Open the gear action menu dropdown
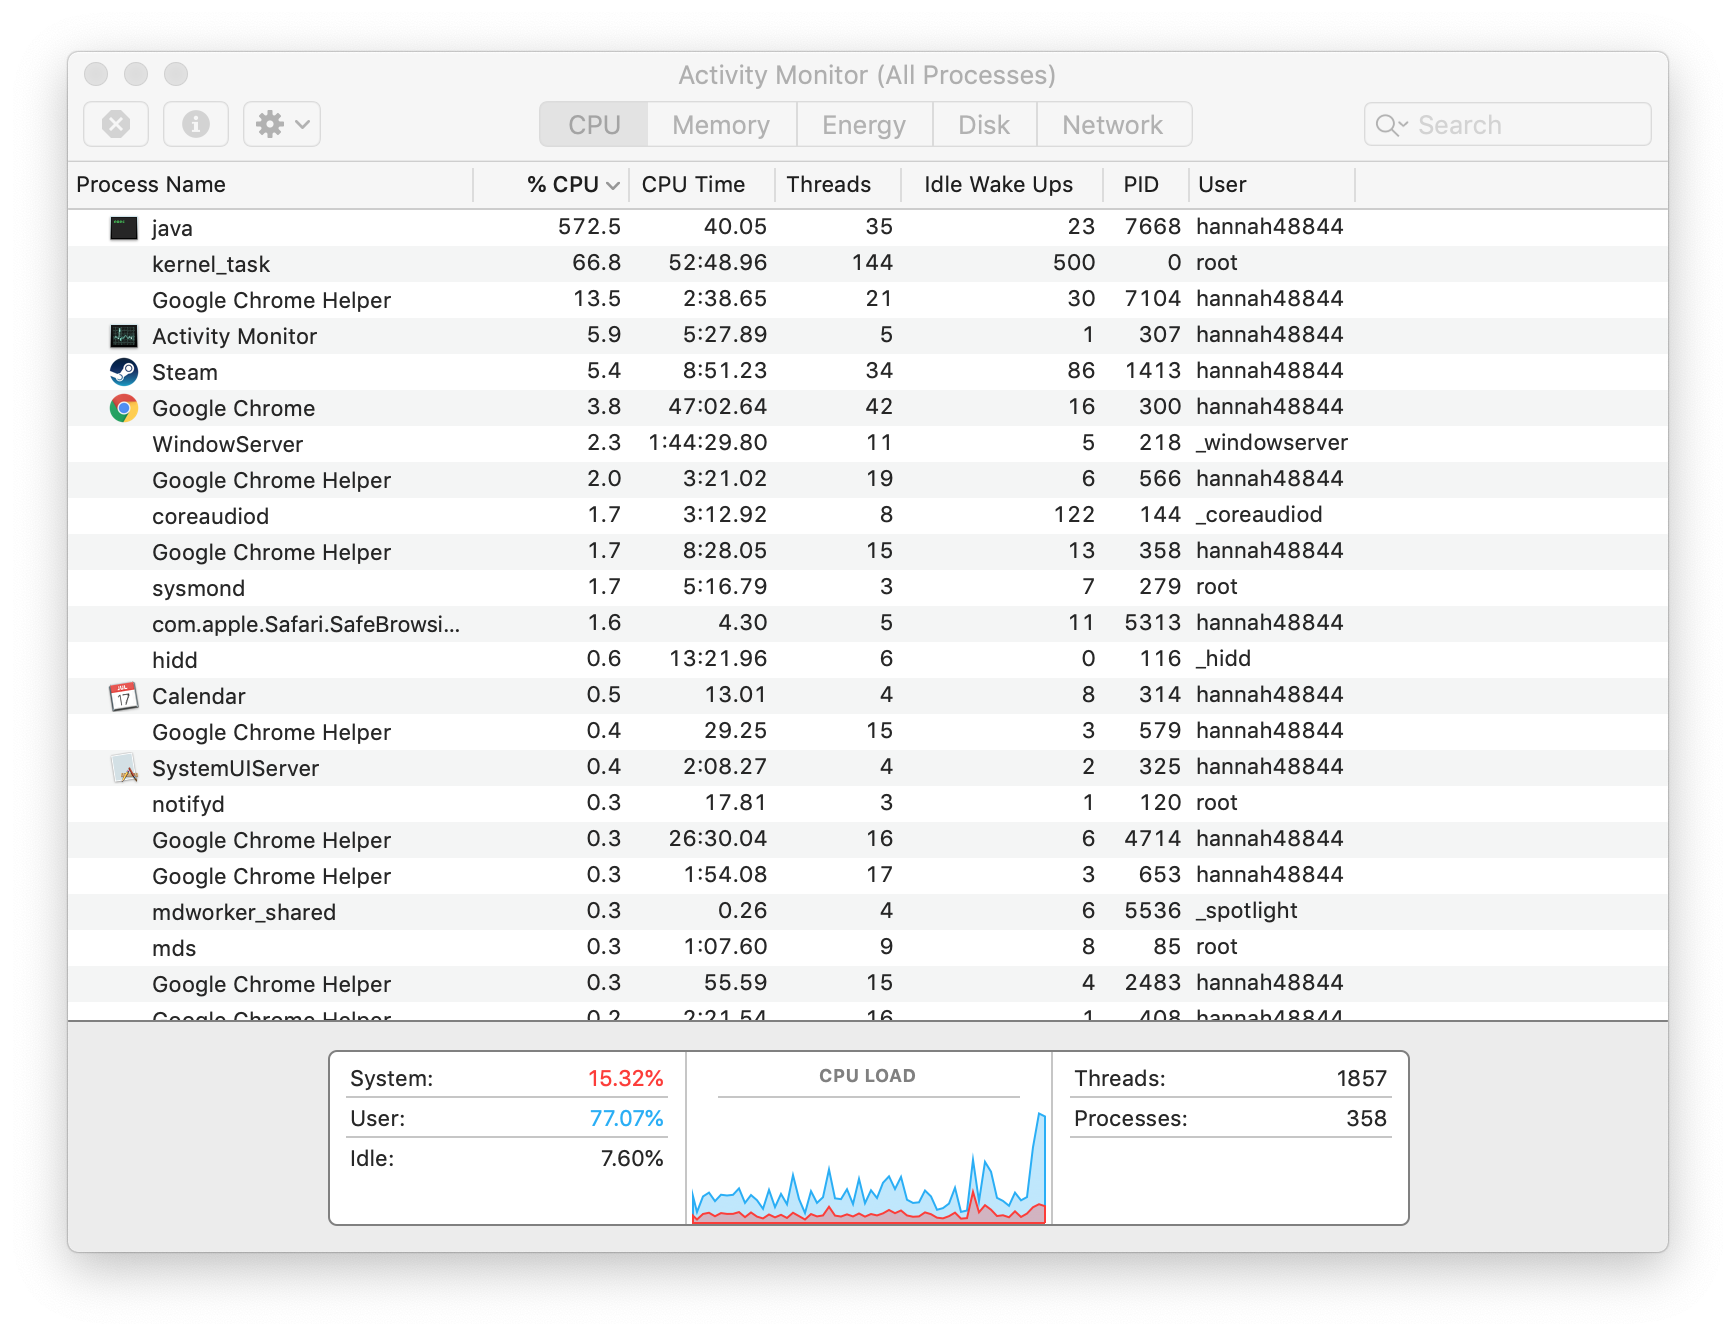This screenshot has height=1336, width=1736. [282, 124]
